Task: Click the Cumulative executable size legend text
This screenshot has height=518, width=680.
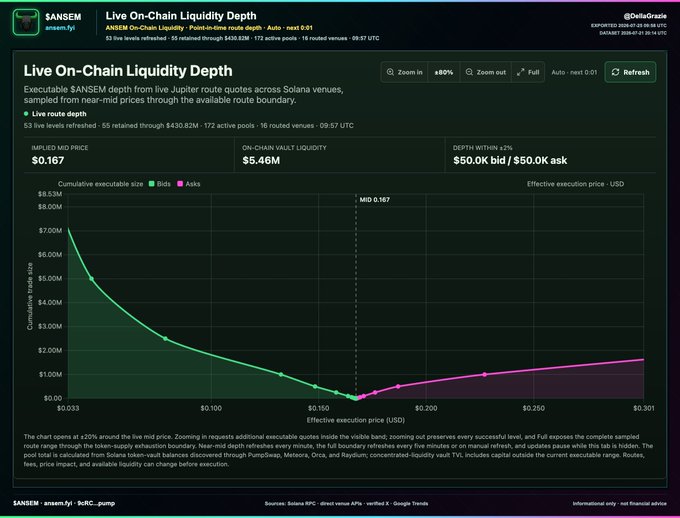Action: point(100,184)
